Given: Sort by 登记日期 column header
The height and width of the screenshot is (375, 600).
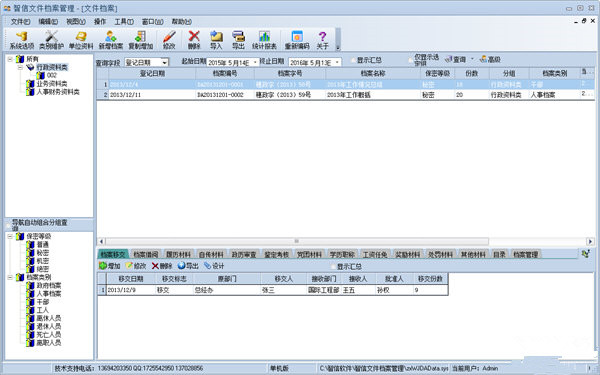Looking at the screenshot, I should pos(152,73).
